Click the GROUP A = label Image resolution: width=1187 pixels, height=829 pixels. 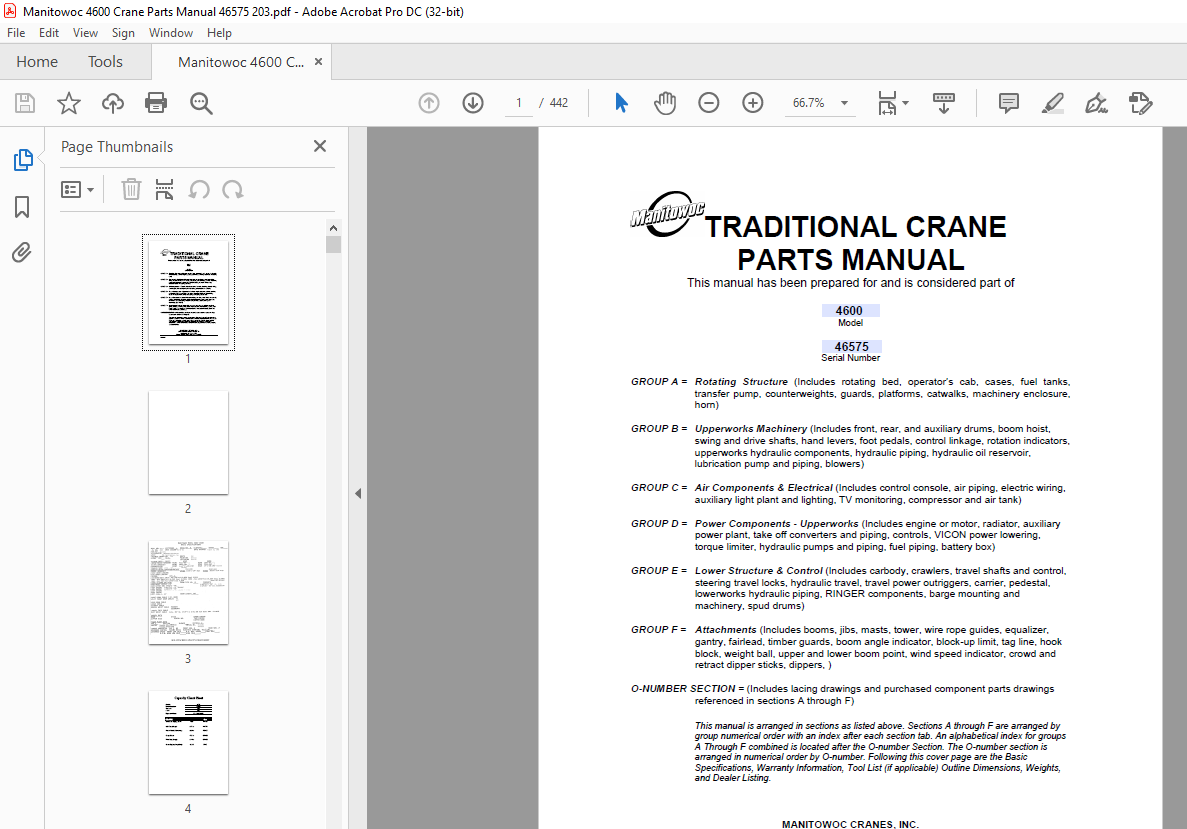pos(659,382)
